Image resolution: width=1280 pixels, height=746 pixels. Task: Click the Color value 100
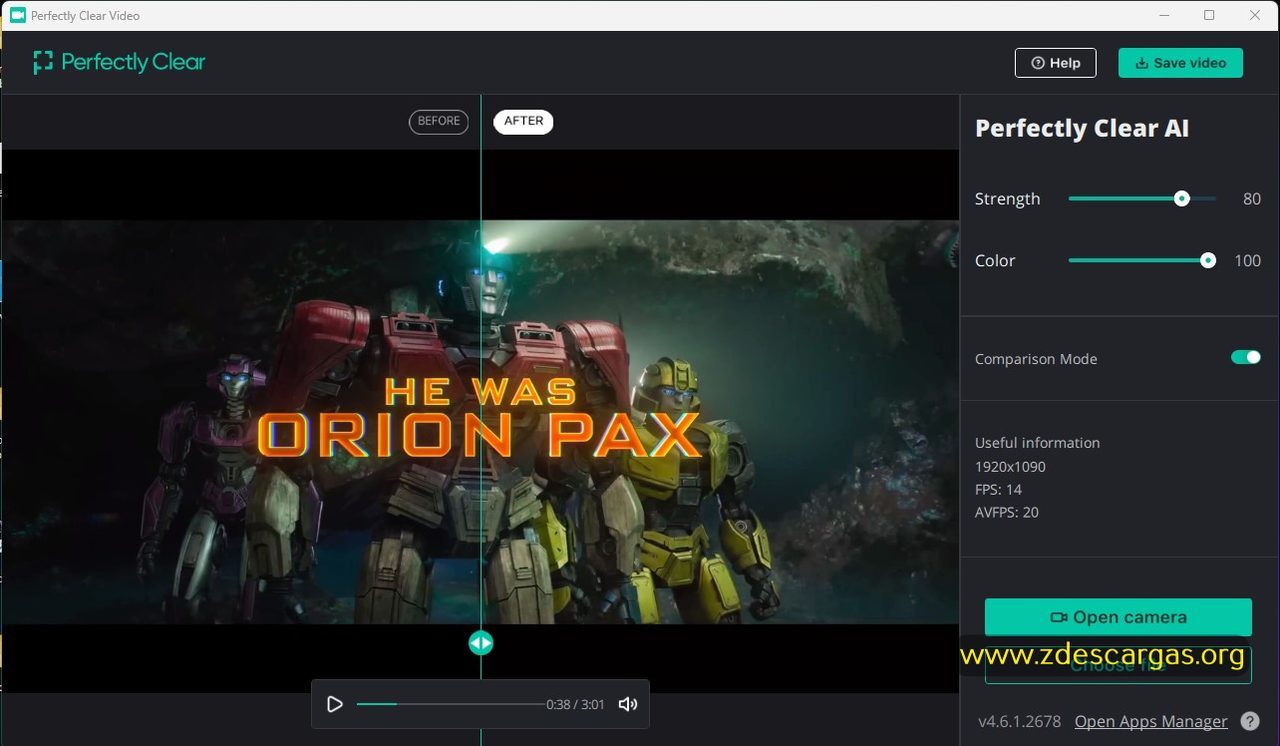1248,261
